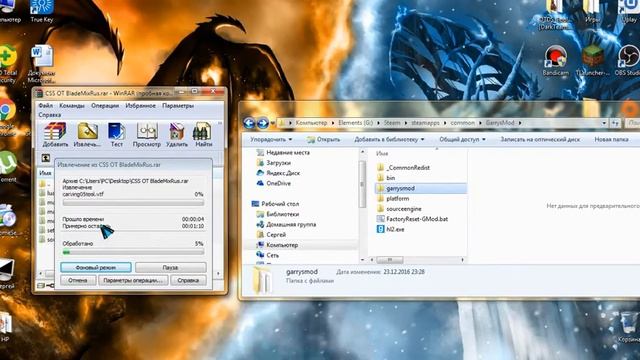Click the WinRAR up-one-level folder icon
This screenshot has width=640, height=360.
(x=46, y=158)
